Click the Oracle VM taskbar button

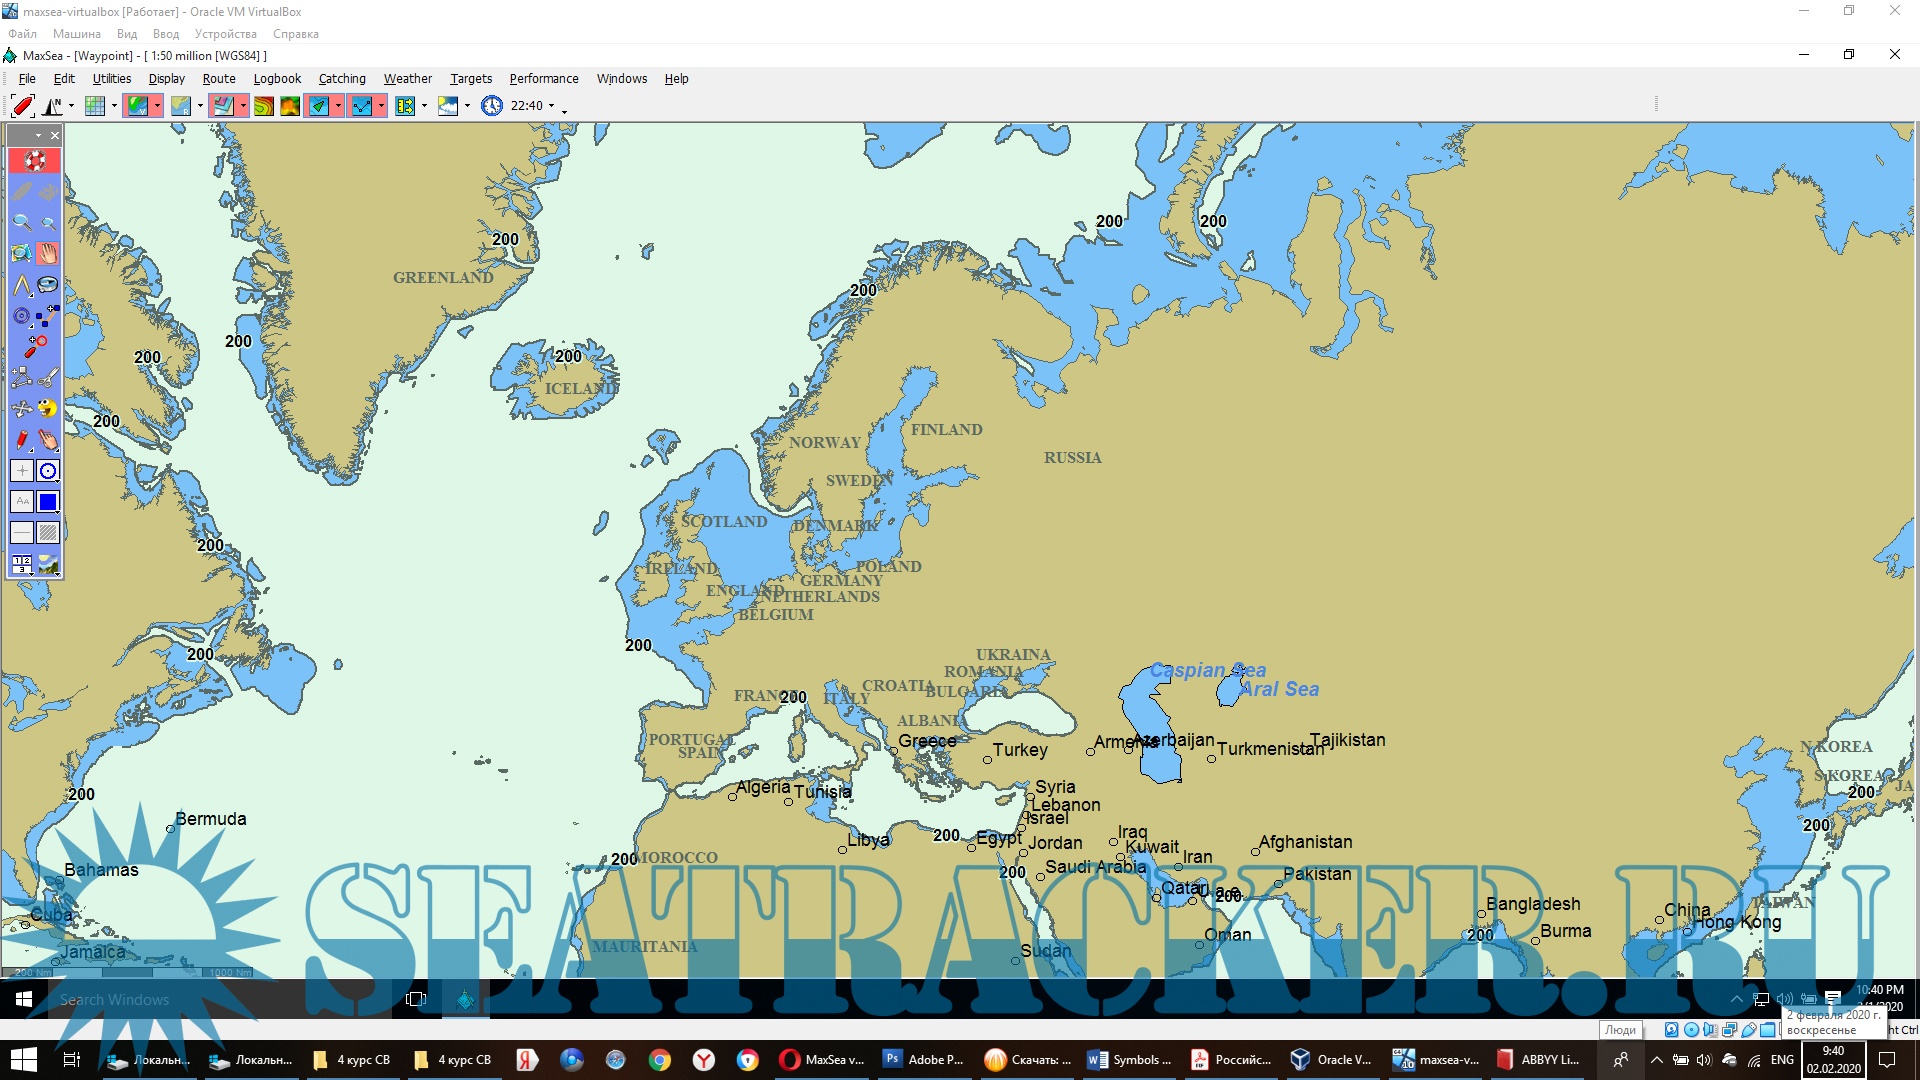[x=1331, y=1060]
